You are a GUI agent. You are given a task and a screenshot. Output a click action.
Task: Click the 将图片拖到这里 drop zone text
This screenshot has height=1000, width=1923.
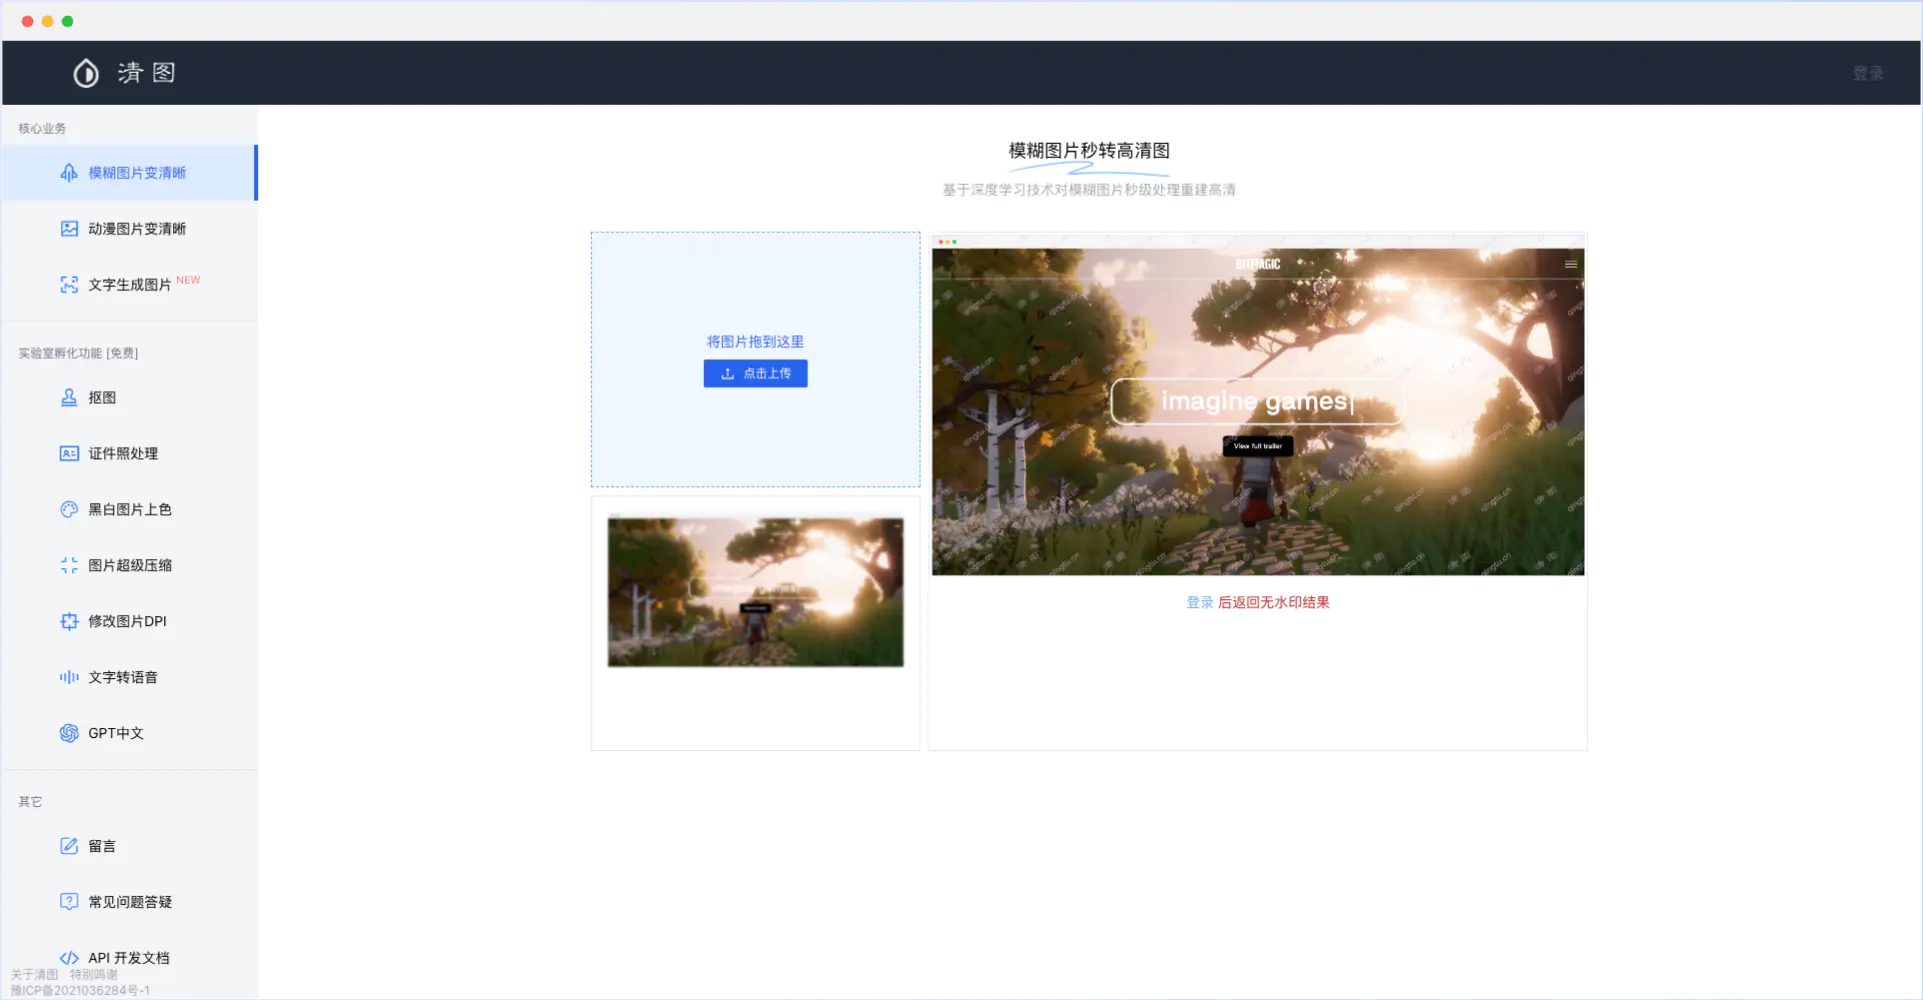pyautogui.click(x=755, y=342)
